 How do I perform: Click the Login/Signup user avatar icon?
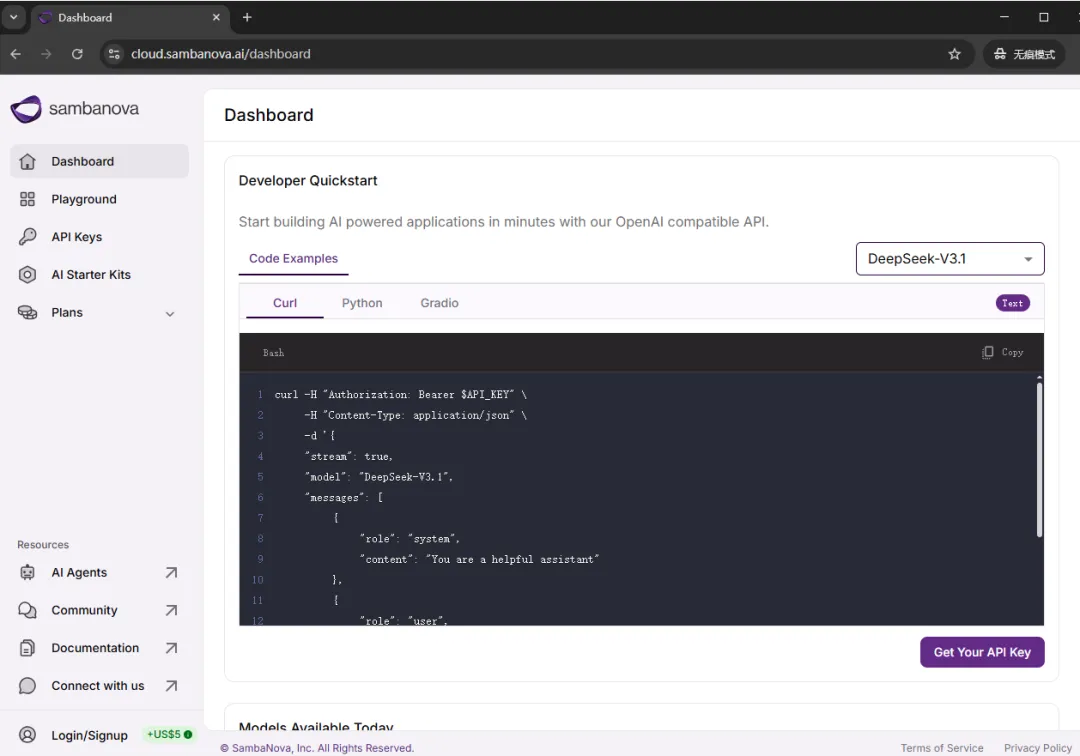point(28,735)
